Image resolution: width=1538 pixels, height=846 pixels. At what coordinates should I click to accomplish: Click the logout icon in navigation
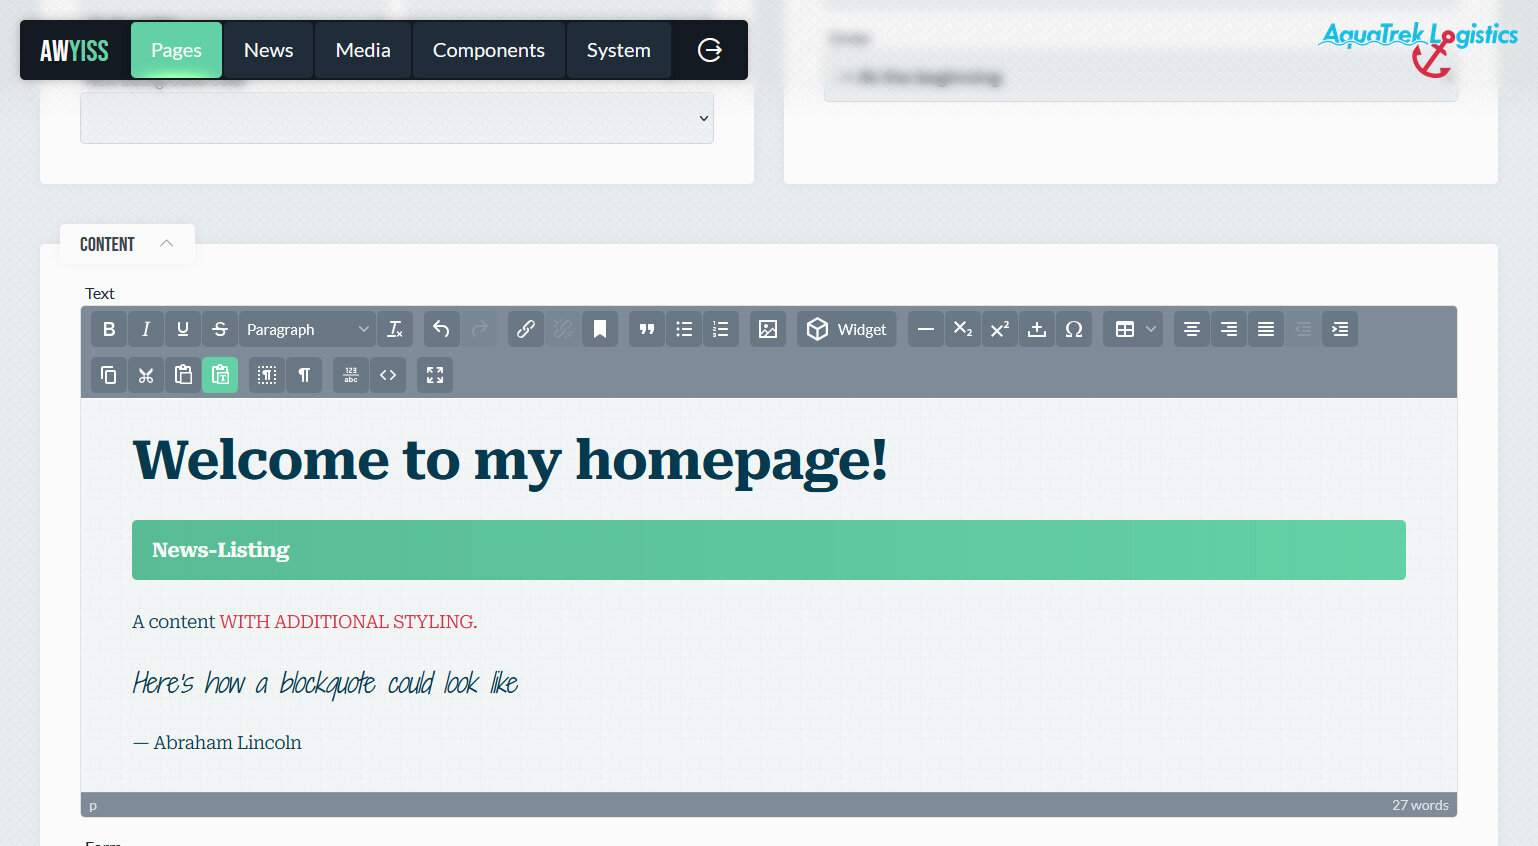coord(710,50)
